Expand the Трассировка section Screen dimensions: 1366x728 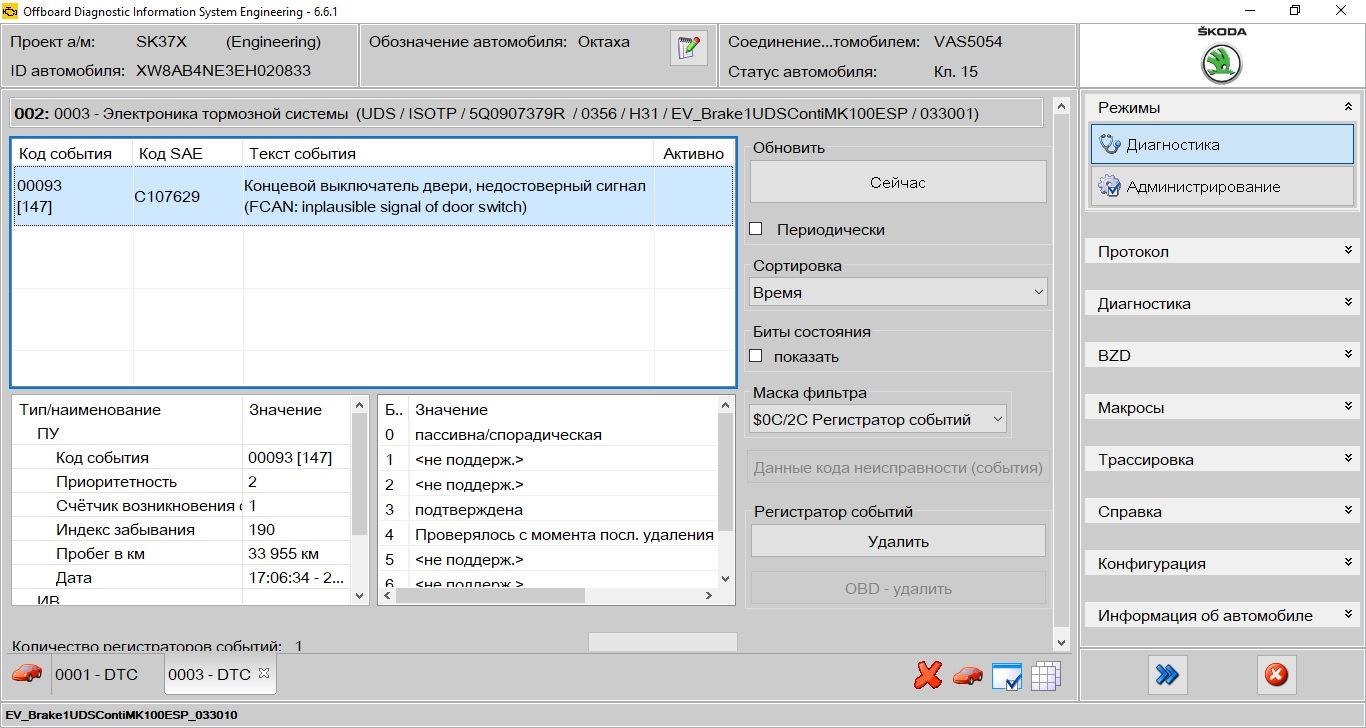point(1221,459)
